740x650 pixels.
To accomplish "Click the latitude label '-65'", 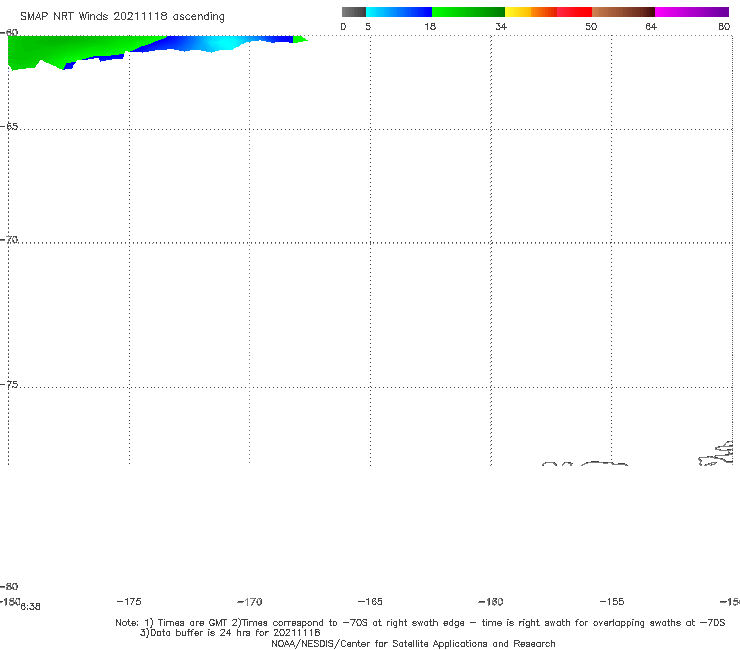I will coord(9,127).
